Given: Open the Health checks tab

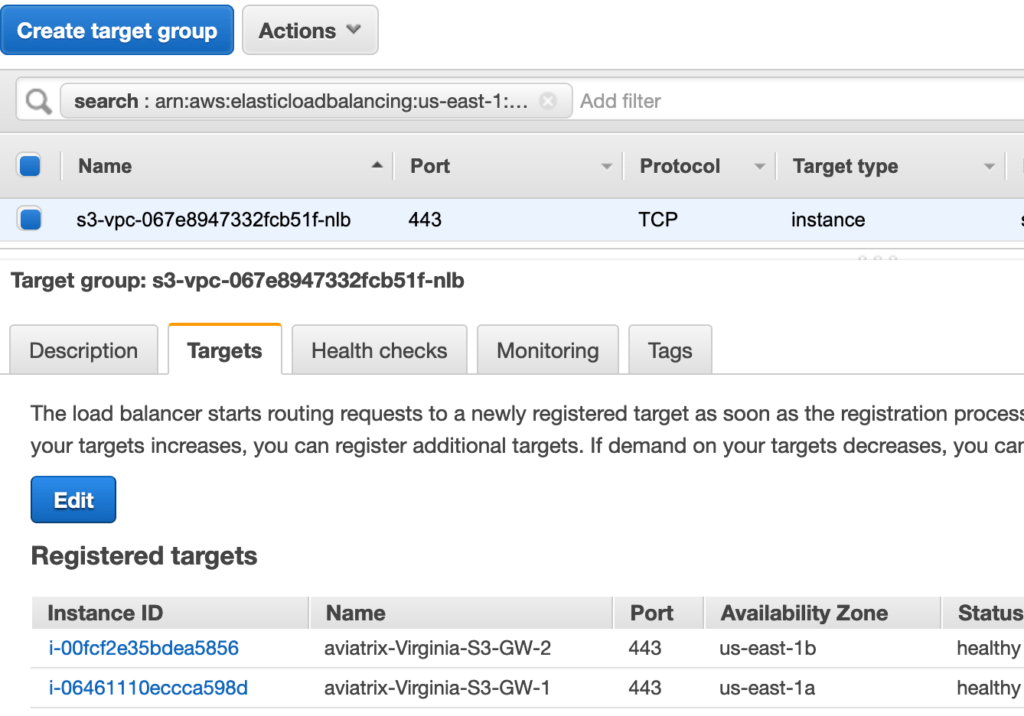Looking at the screenshot, I should click(x=379, y=351).
